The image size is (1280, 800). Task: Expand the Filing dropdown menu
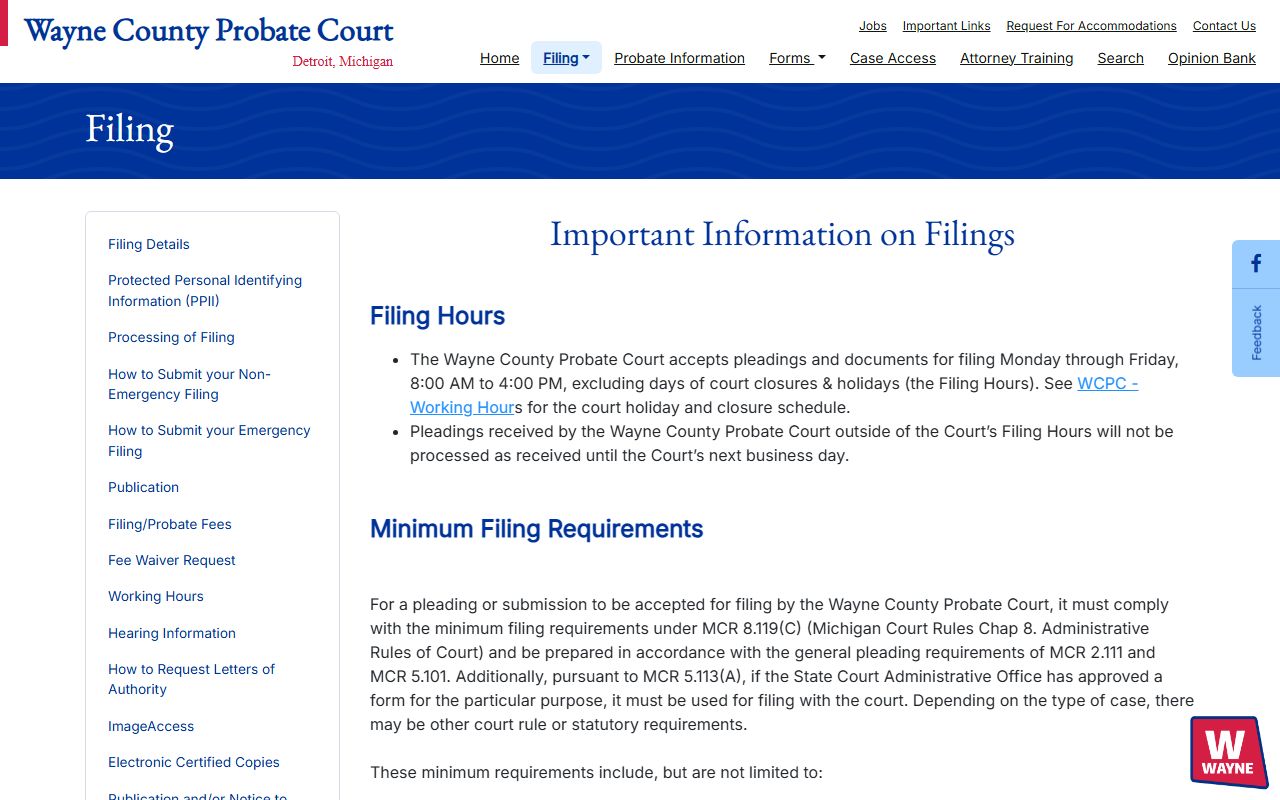(x=566, y=58)
